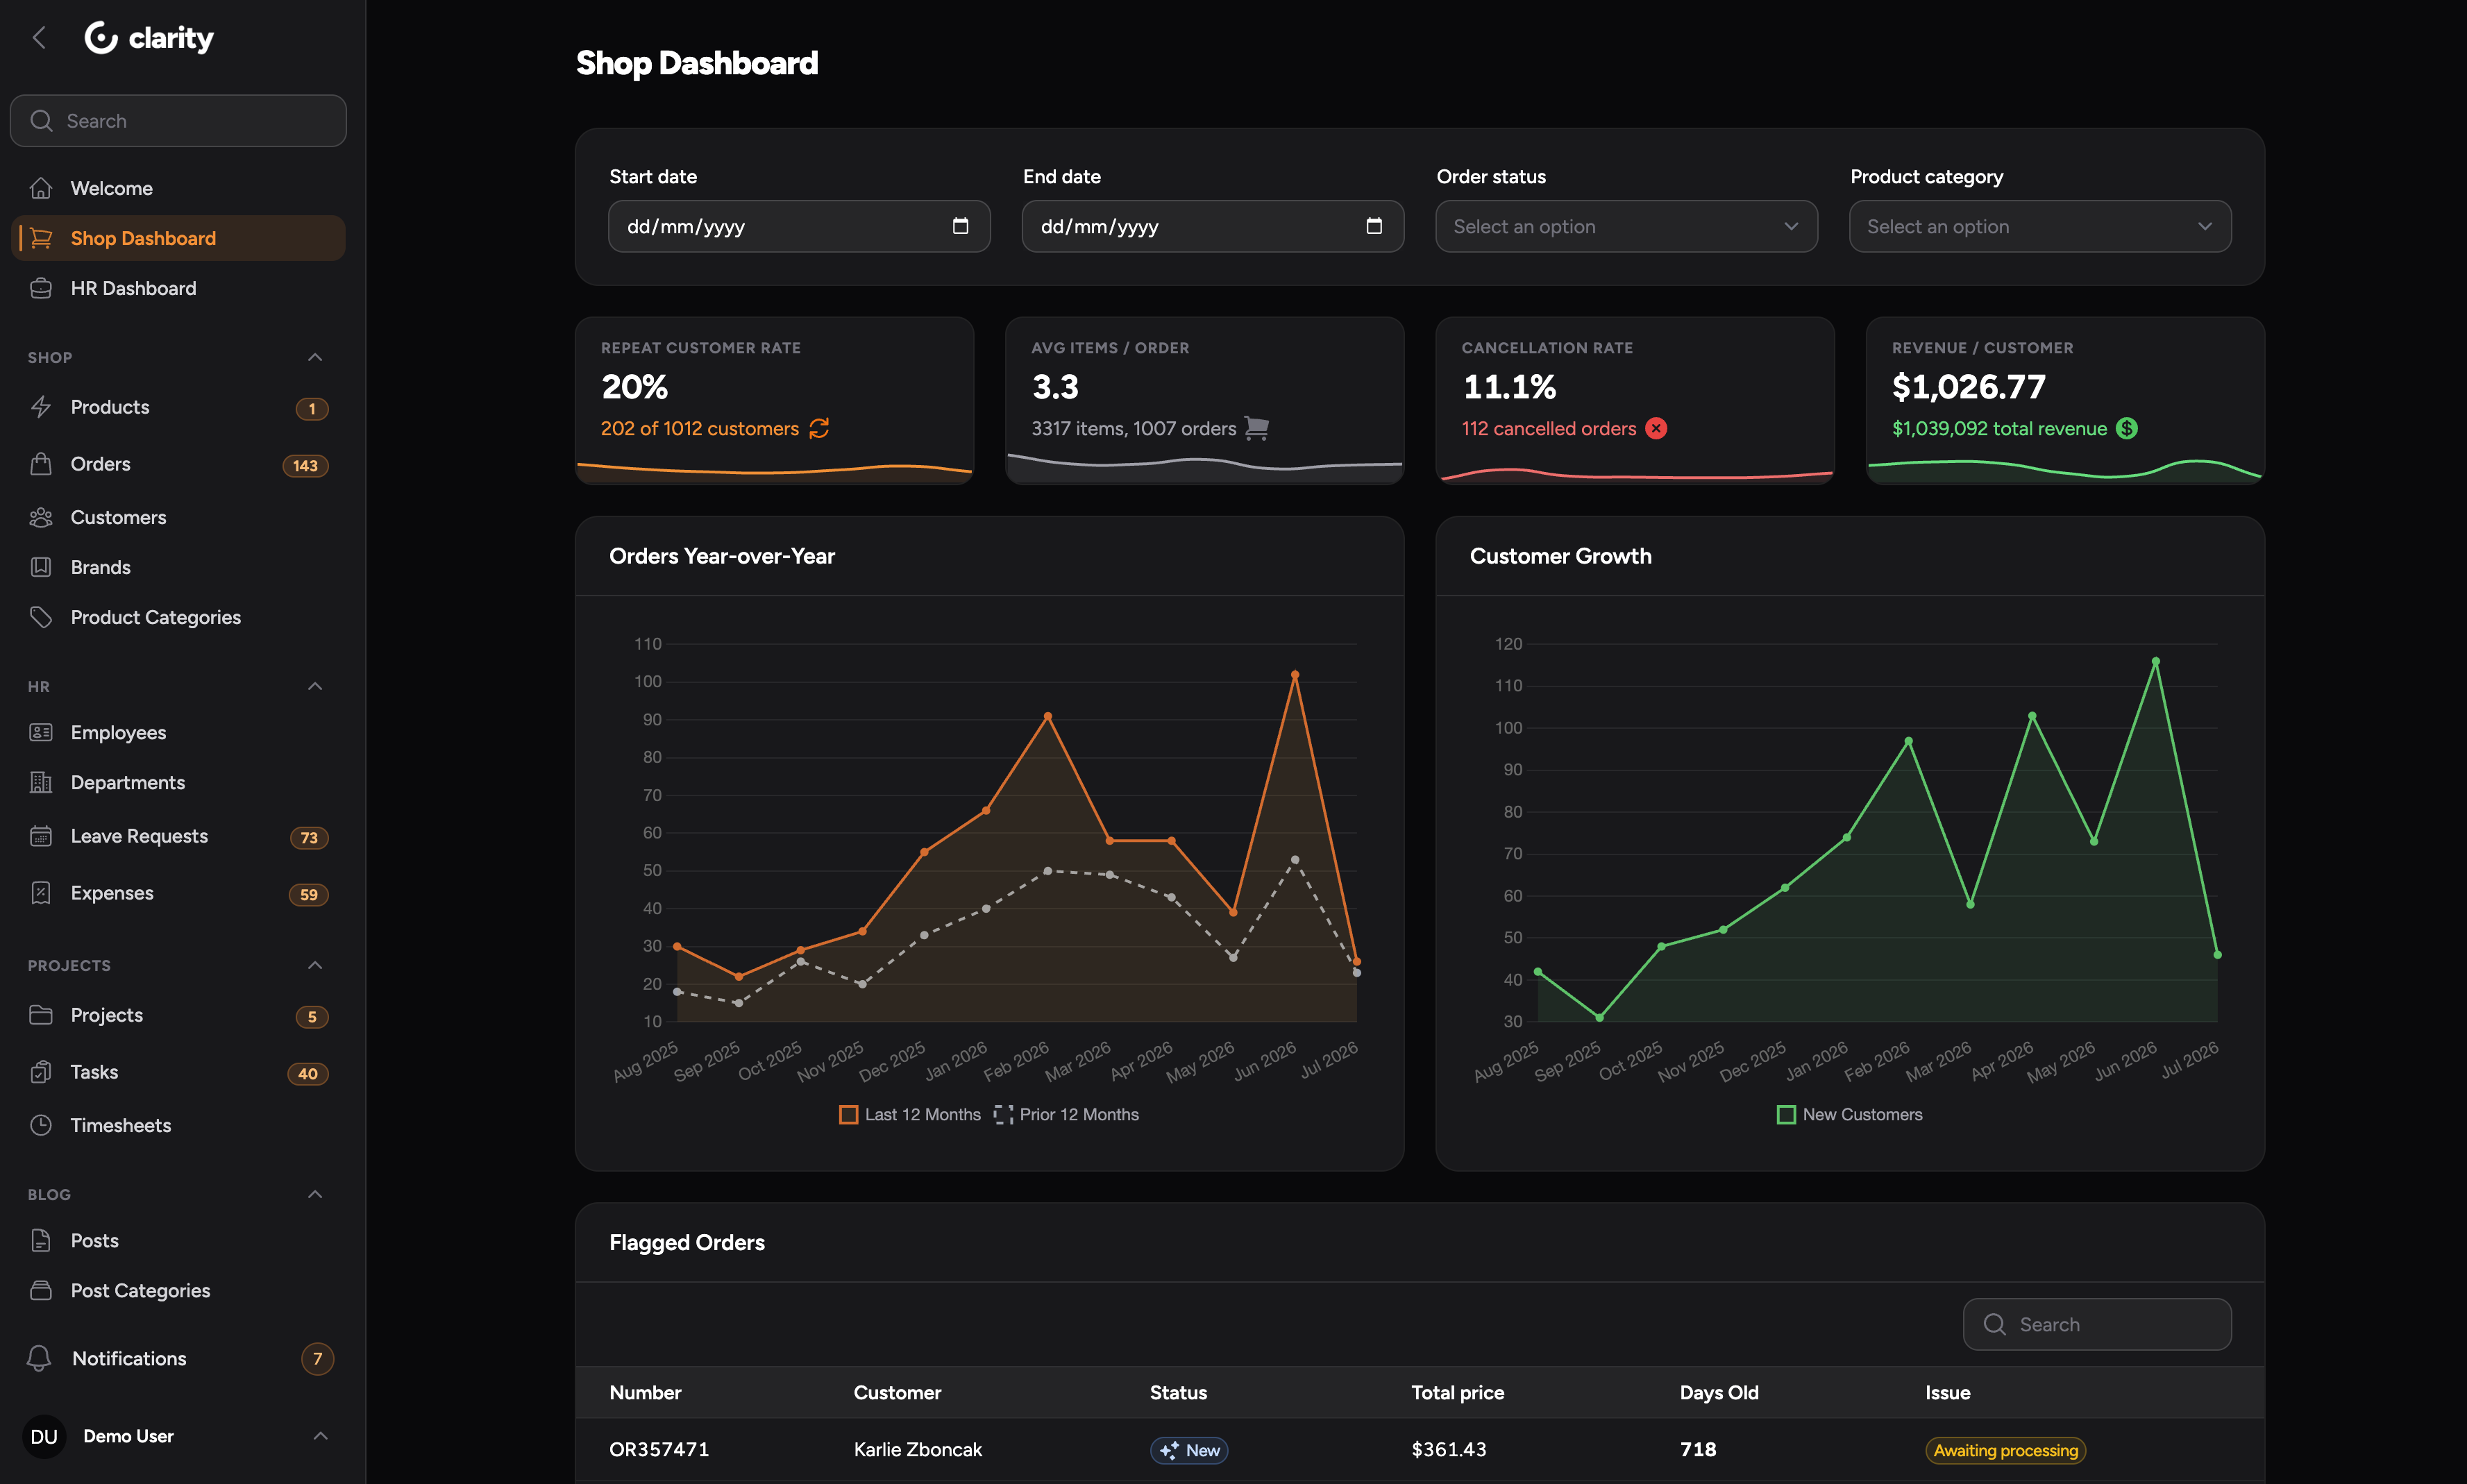Image resolution: width=2467 pixels, height=1484 pixels.
Task: Click the DU user avatar
Action: [x=44, y=1436]
